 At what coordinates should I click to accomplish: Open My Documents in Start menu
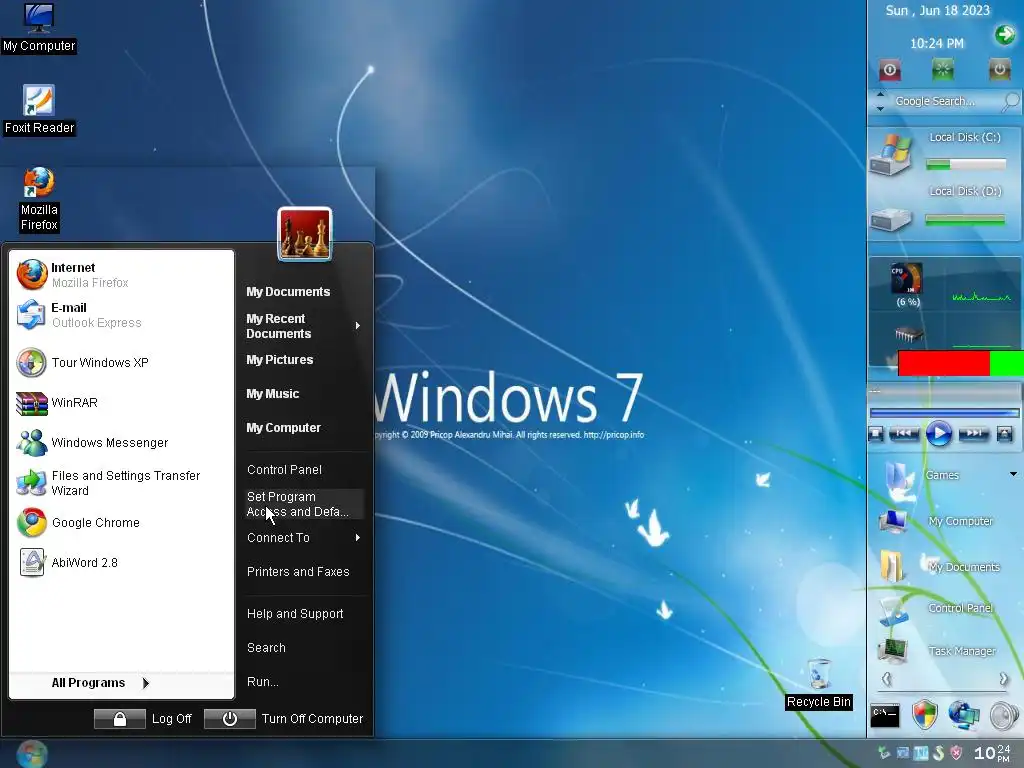(288, 292)
